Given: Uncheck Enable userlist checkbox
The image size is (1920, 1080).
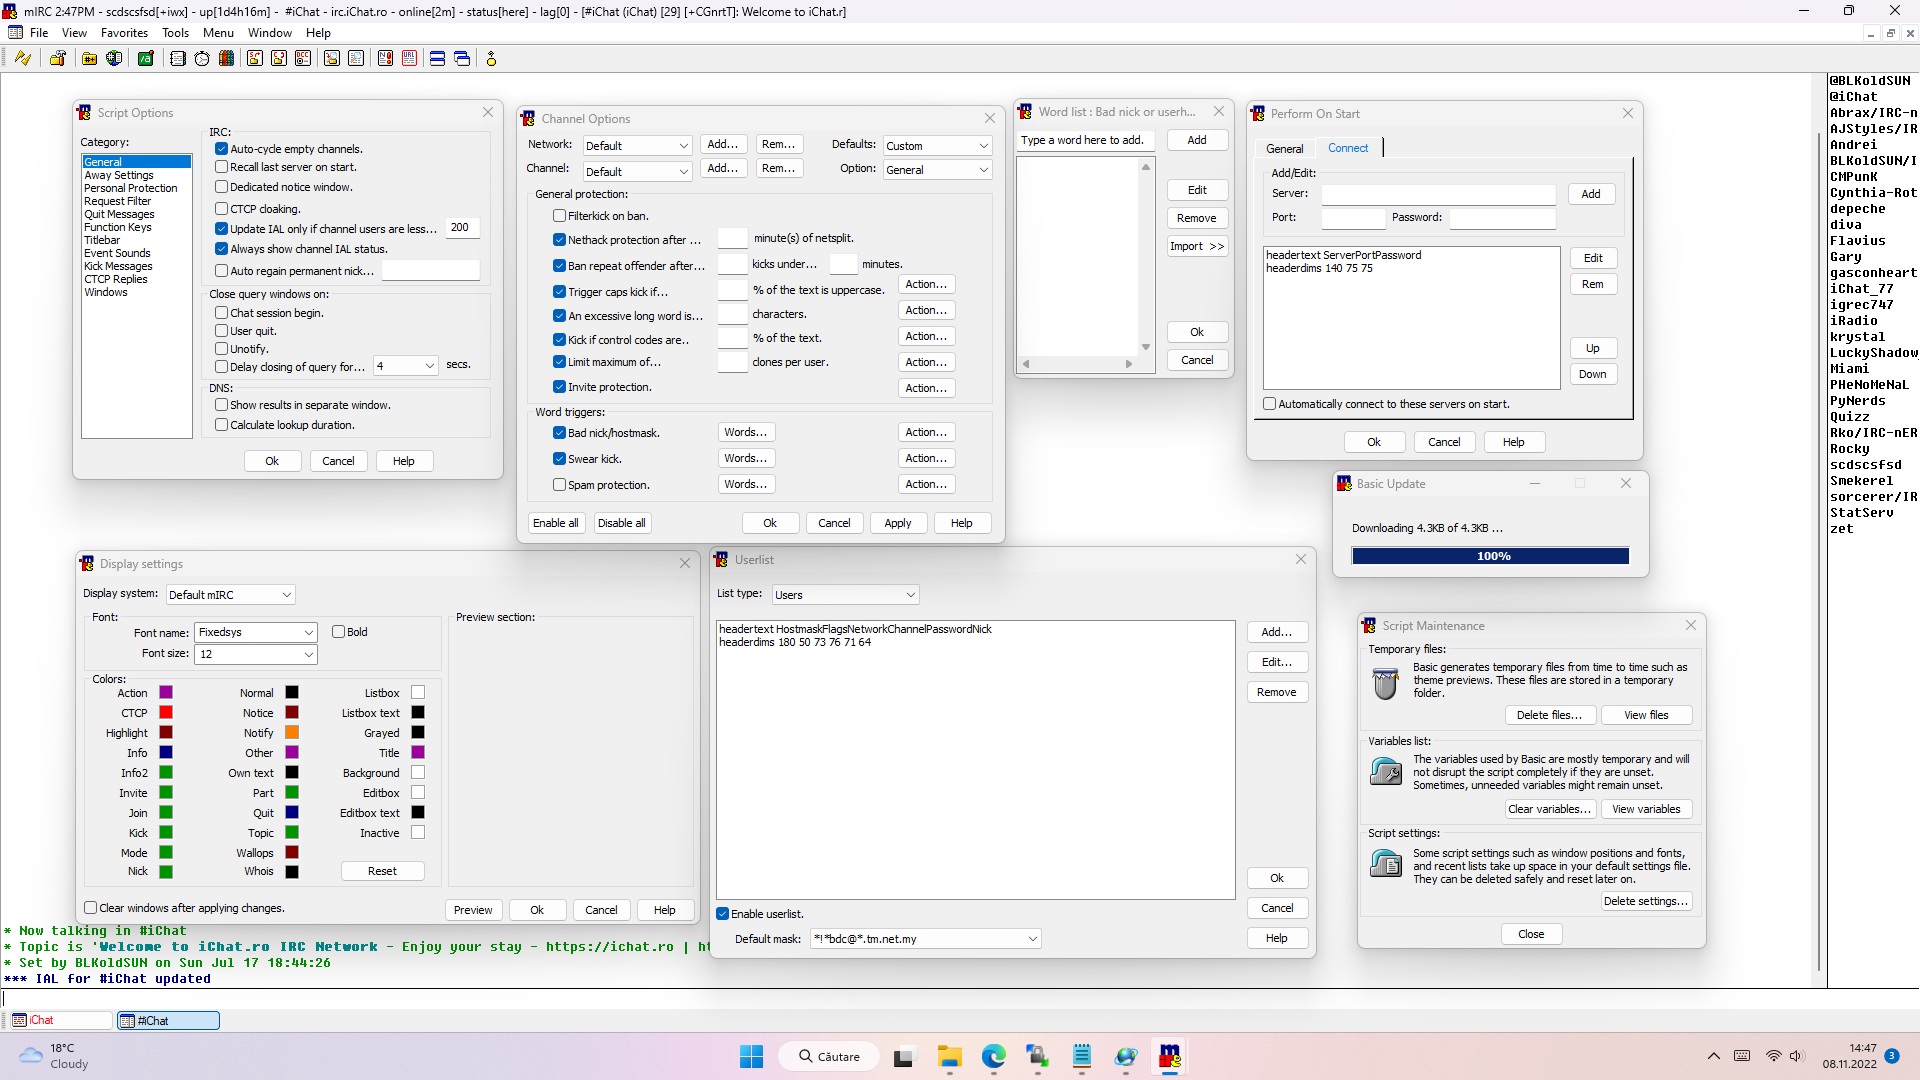Looking at the screenshot, I should coord(723,914).
